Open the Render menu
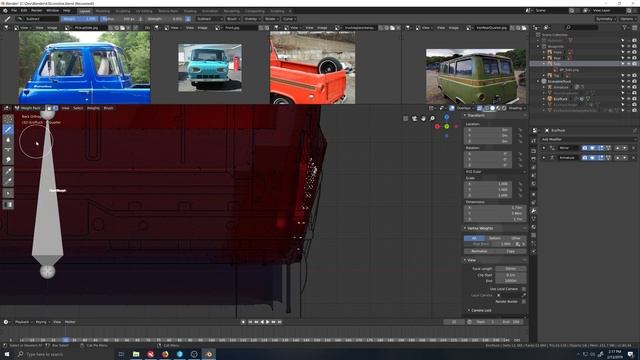This screenshot has width=640, height=360. (x=36, y=11)
